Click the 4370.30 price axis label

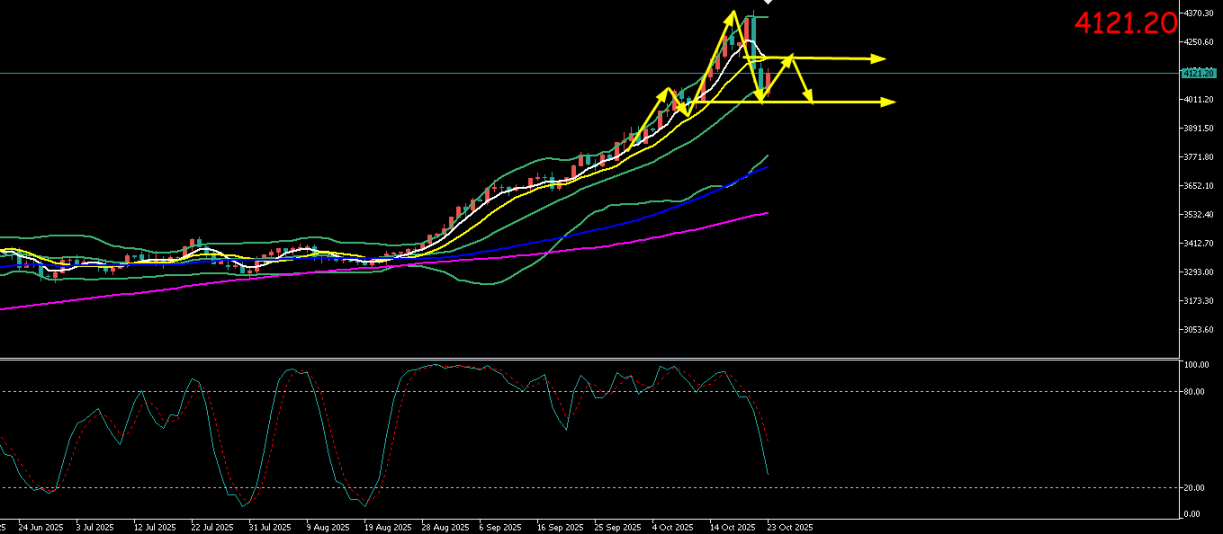[x=1199, y=13]
